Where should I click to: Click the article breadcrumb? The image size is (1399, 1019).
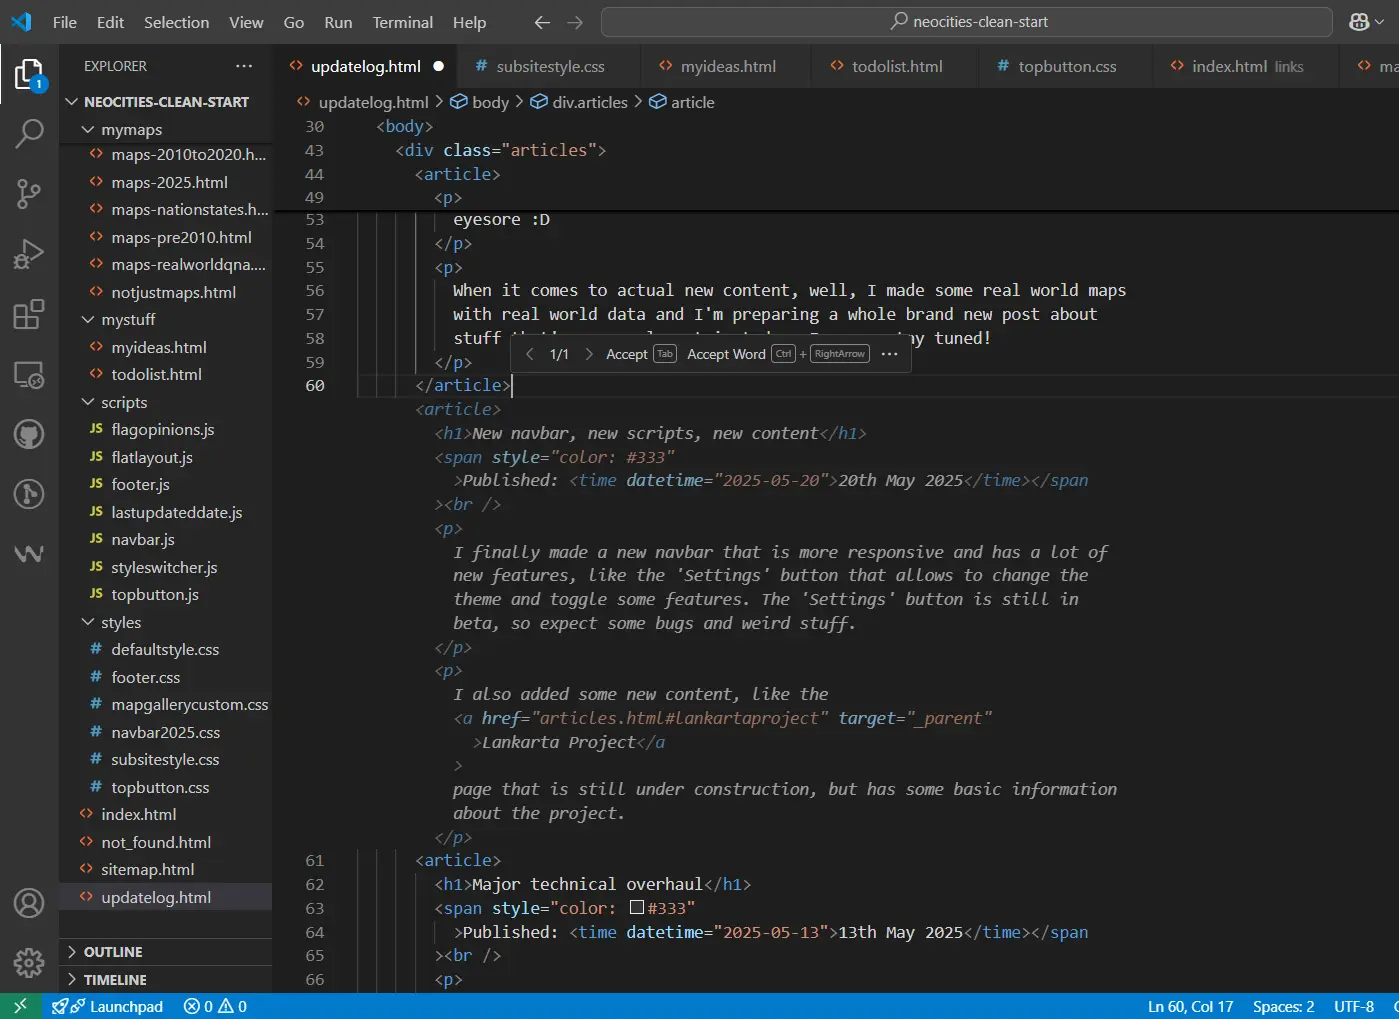tap(682, 102)
